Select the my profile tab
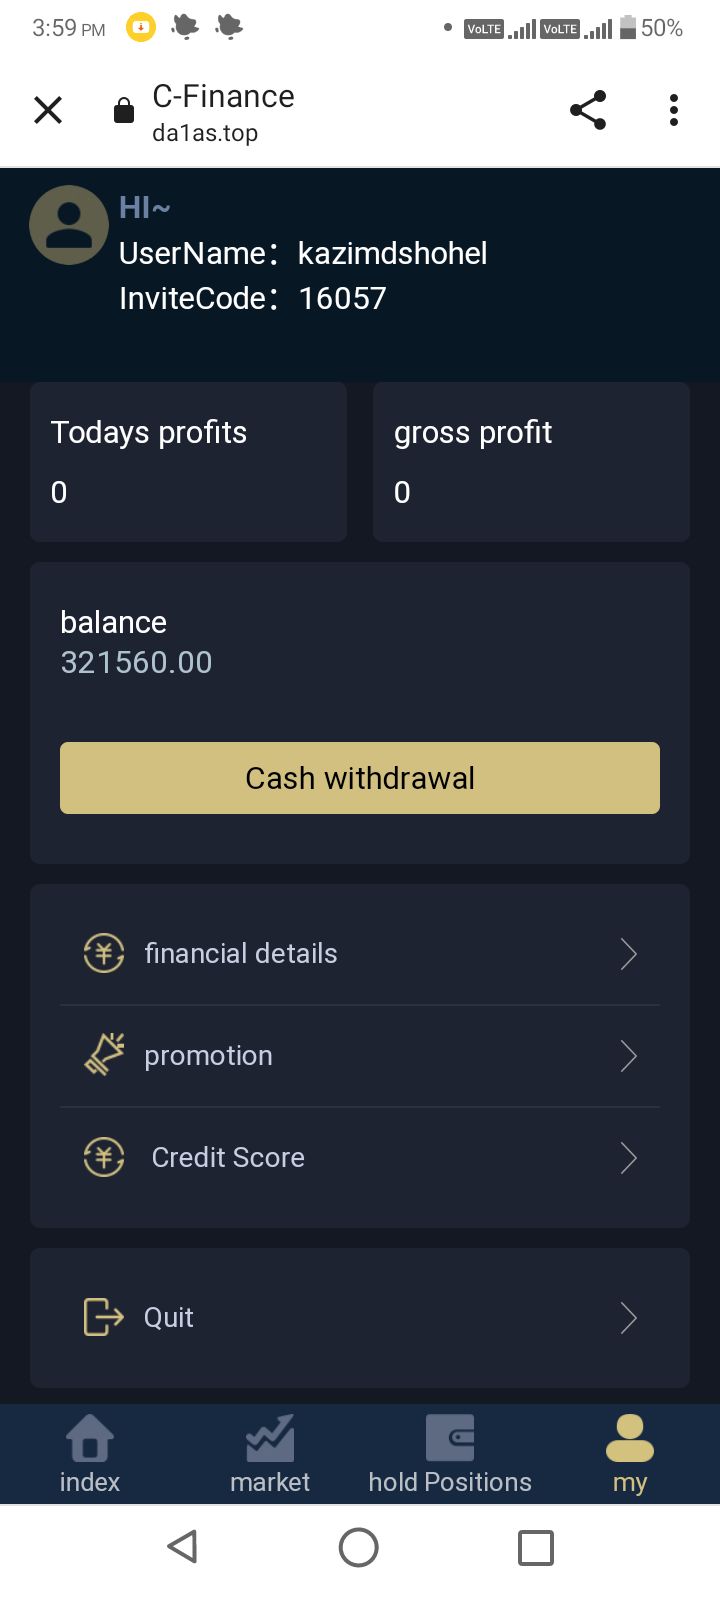Screen dimensions: 720x1600 (630, 1455)
